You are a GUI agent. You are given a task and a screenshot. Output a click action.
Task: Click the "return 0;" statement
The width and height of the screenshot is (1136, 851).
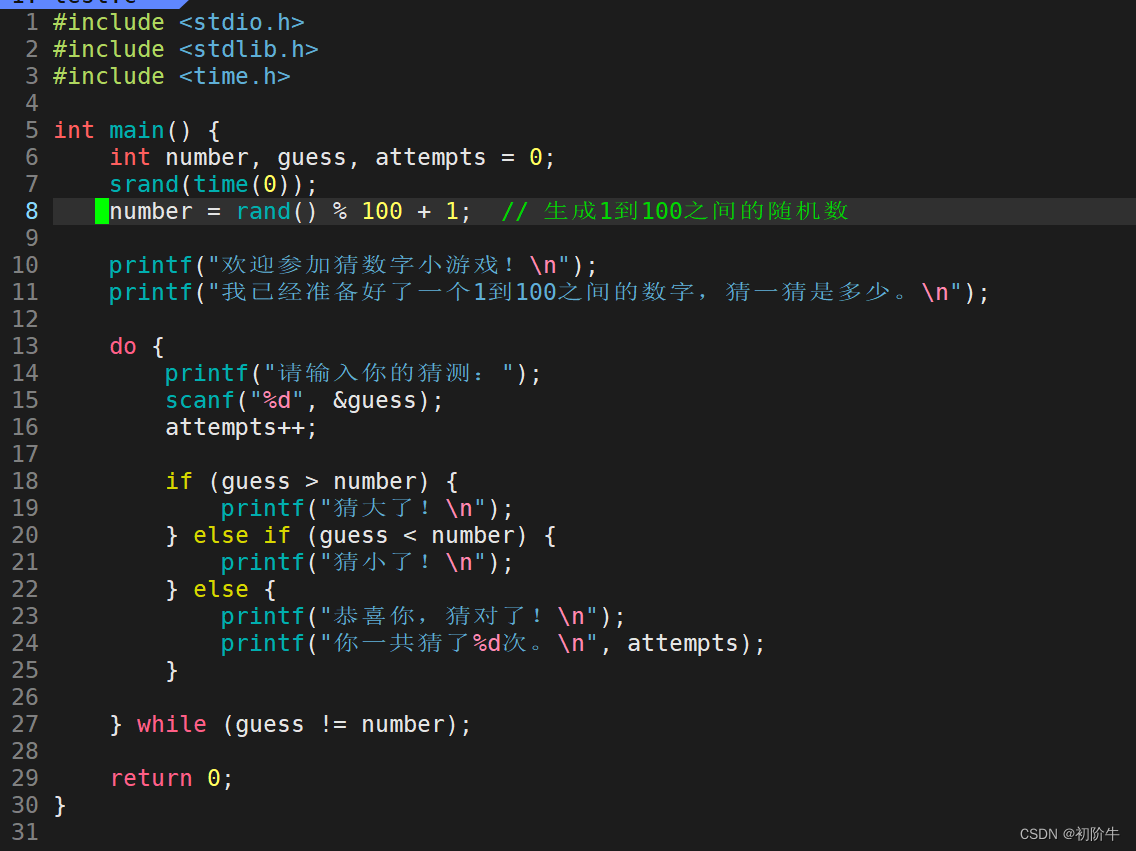tap(172, 779)
